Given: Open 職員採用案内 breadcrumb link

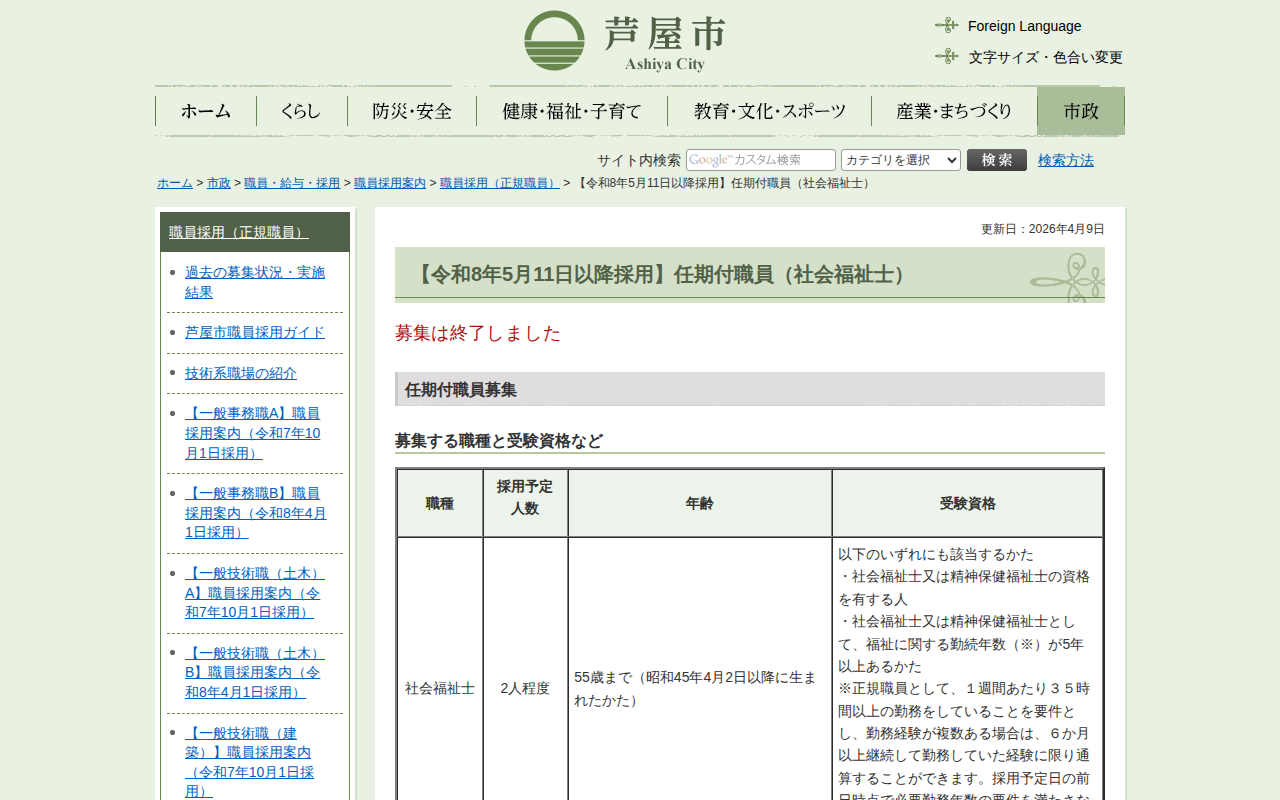Looking at the screenshot, I should pyautogui.click(x=389, y=183).
